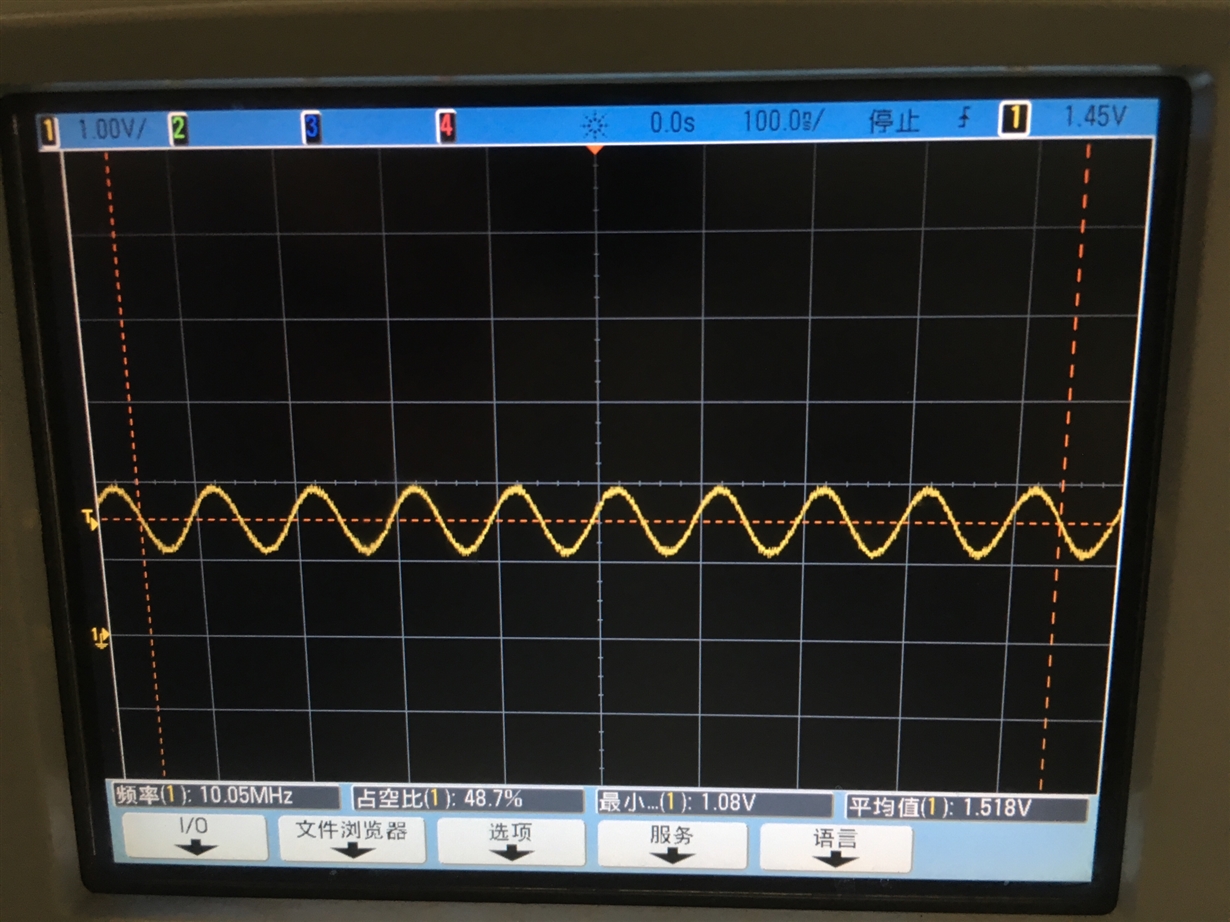
Task: Click the rising edge trigger icon
Action: click(x=964, y=120)
